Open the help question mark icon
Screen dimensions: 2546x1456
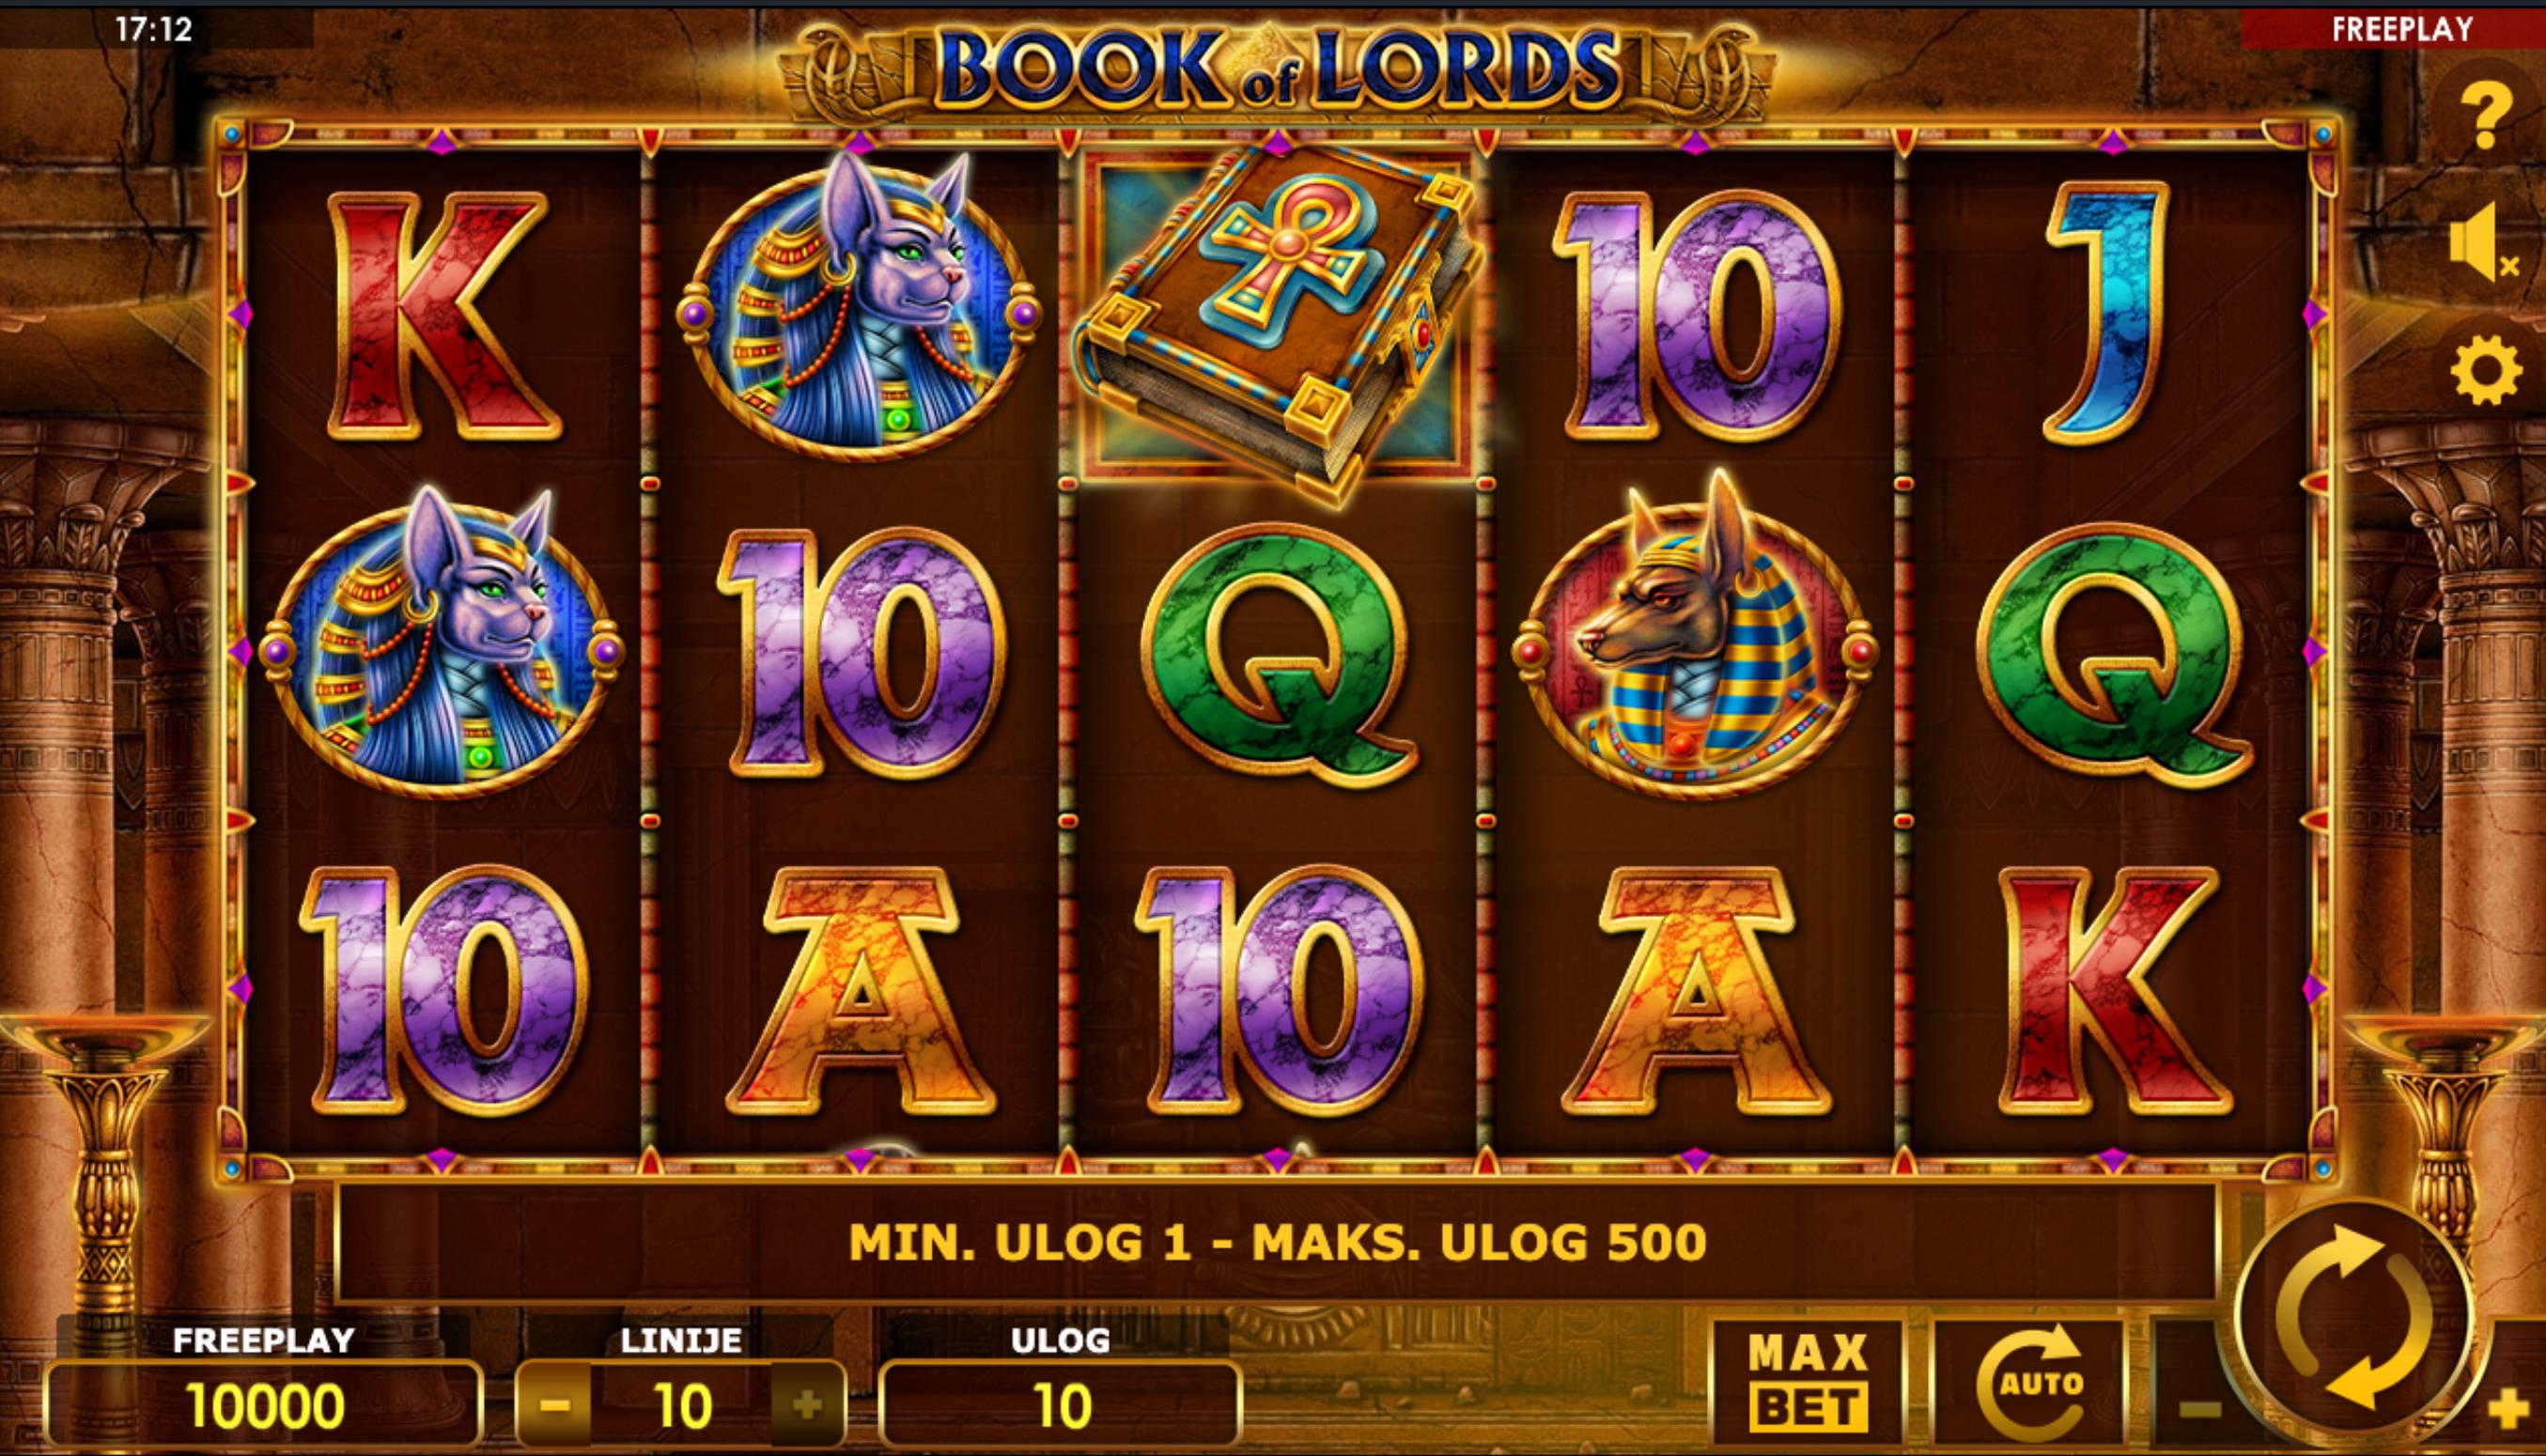pos(2486,115)
